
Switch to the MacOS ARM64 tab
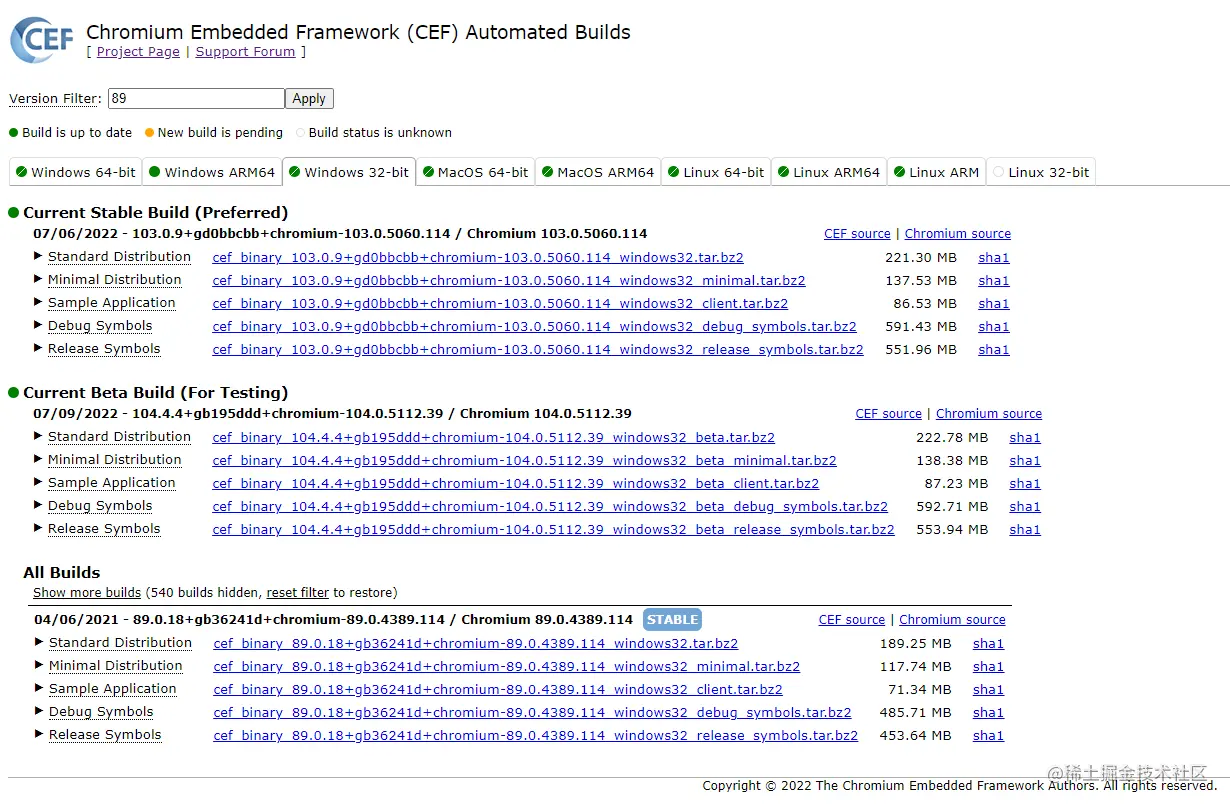coord(598,172)
